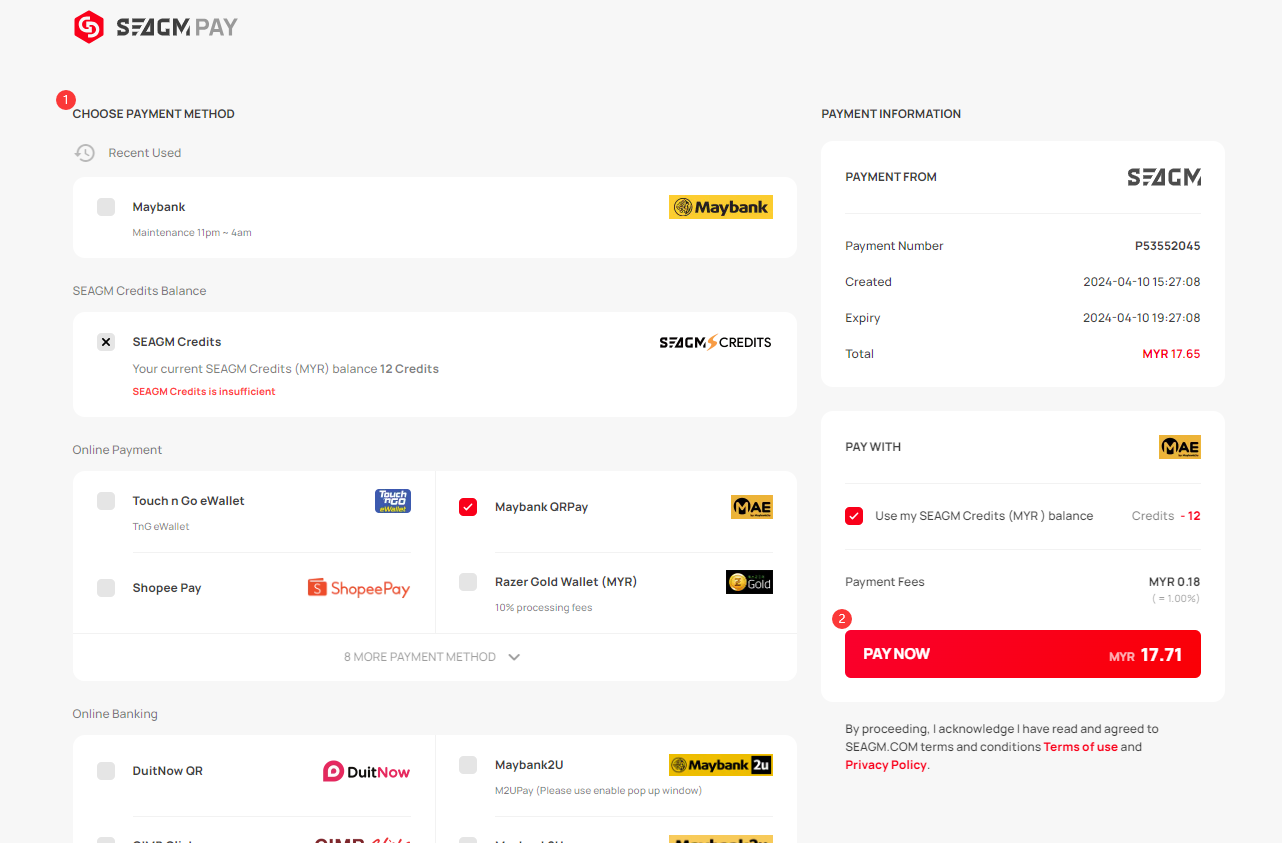Select the DuitNow QR checkbox
Image resolution: width=1282 pixels, height=843 pixels.
click(106, 771)
